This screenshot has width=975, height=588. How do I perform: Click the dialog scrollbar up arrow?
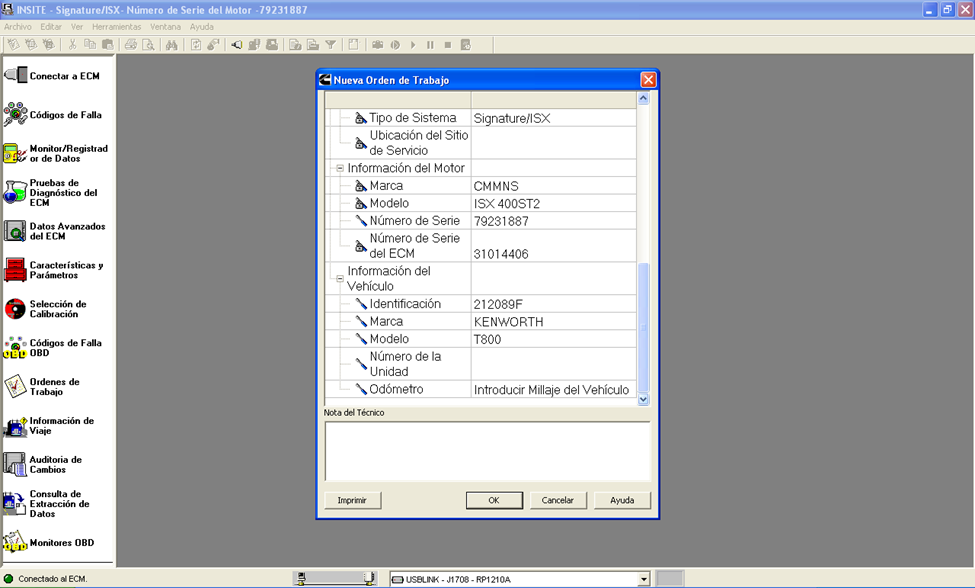[x=643, y=99]
